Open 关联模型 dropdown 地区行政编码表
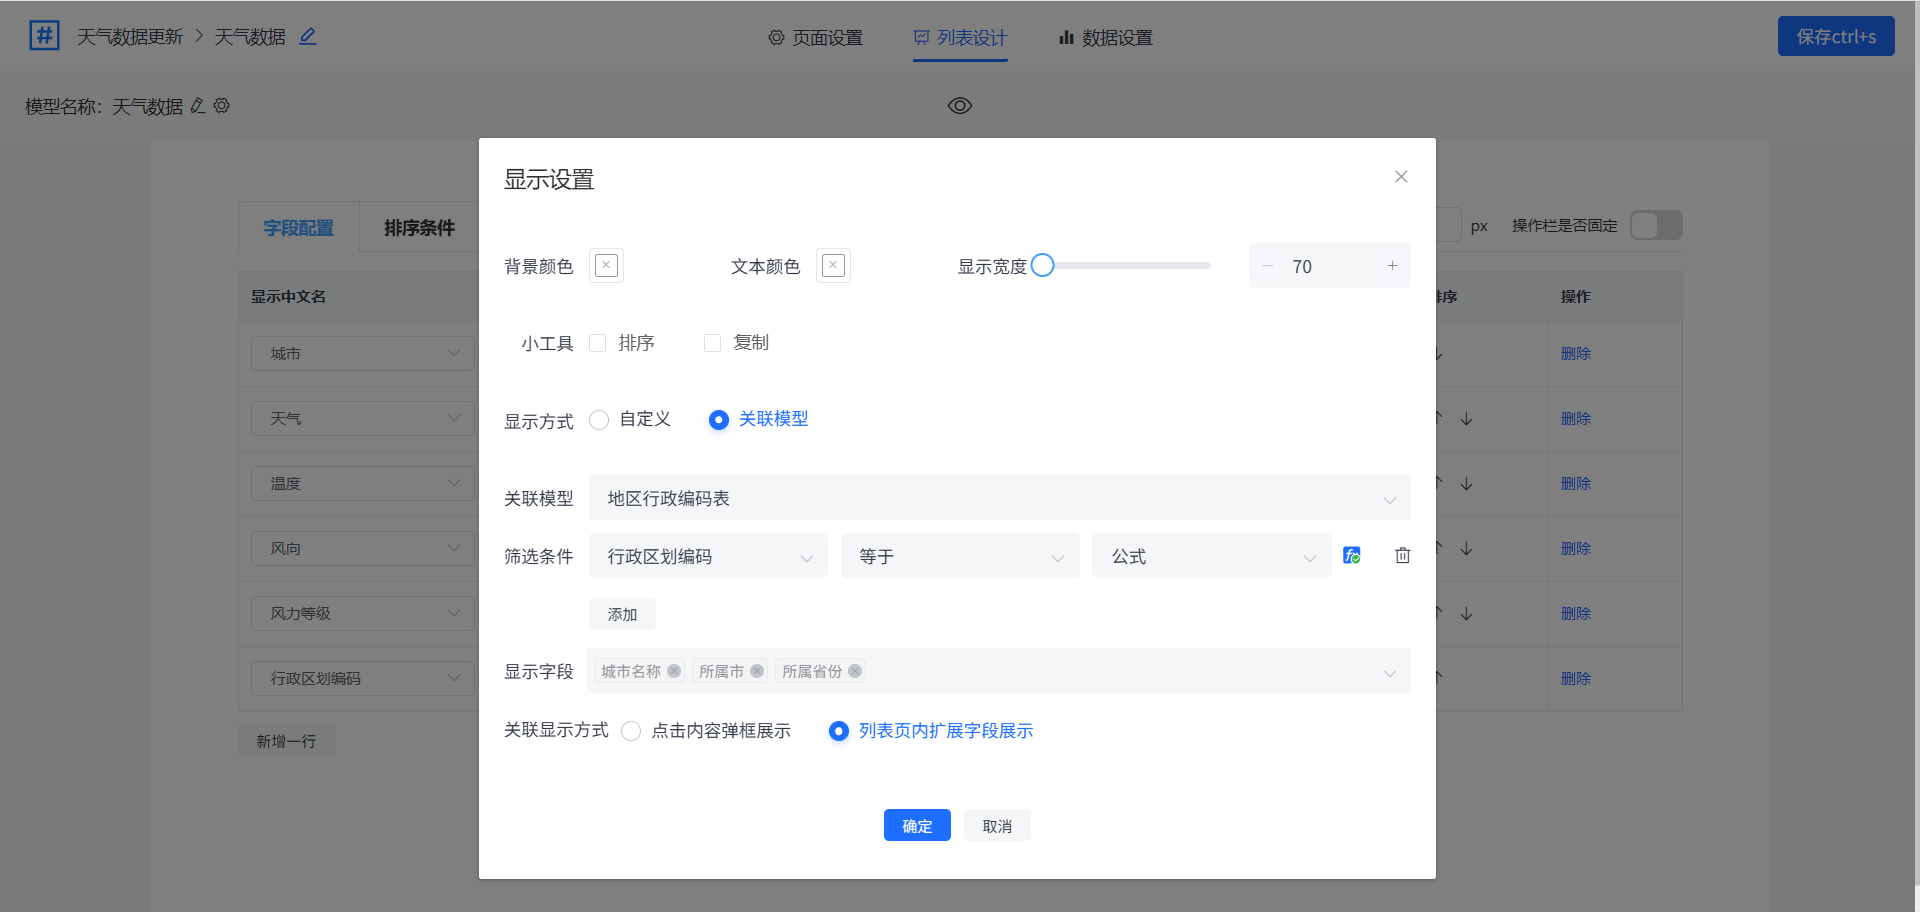This screenshot has width=1920, height=912. coord(1000,498)
